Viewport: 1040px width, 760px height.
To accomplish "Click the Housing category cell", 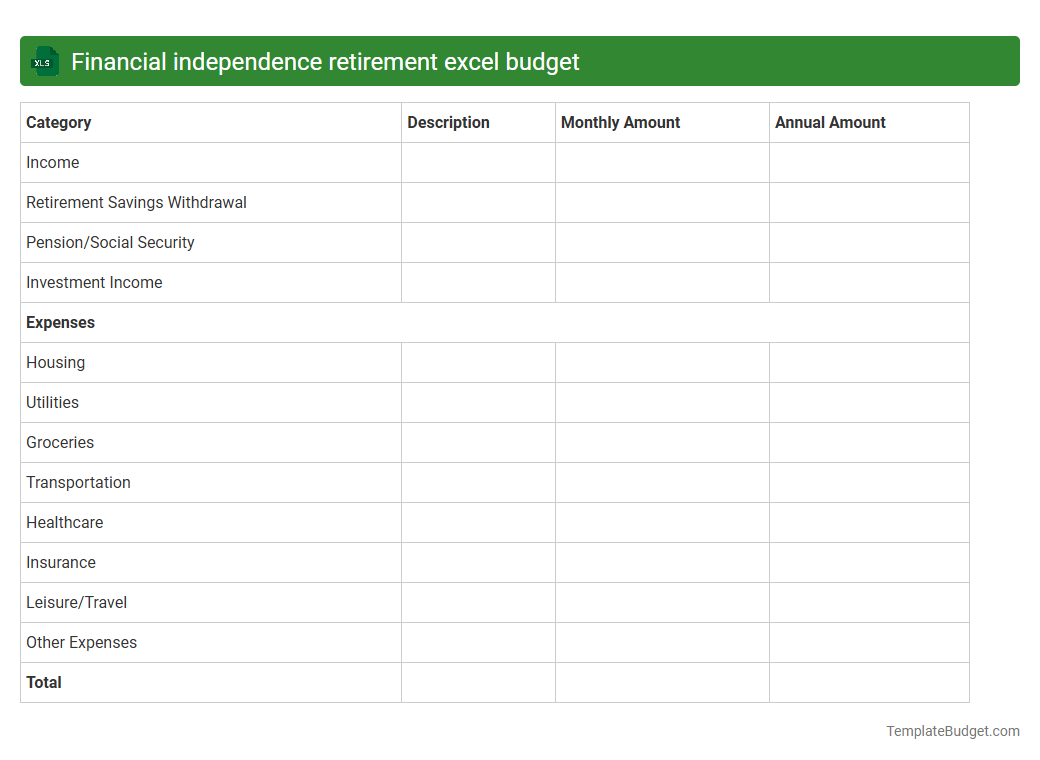I will (x=55, y=362).
